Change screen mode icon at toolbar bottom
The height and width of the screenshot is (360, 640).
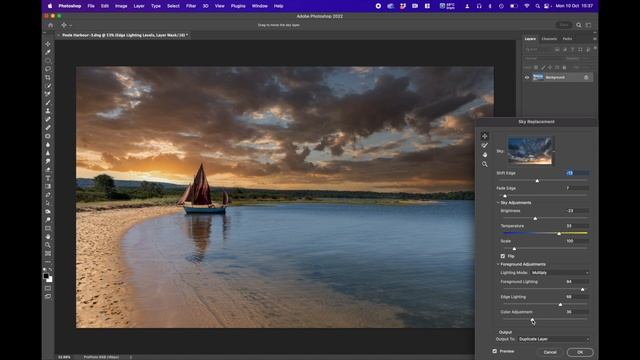[x=48, y=296]
